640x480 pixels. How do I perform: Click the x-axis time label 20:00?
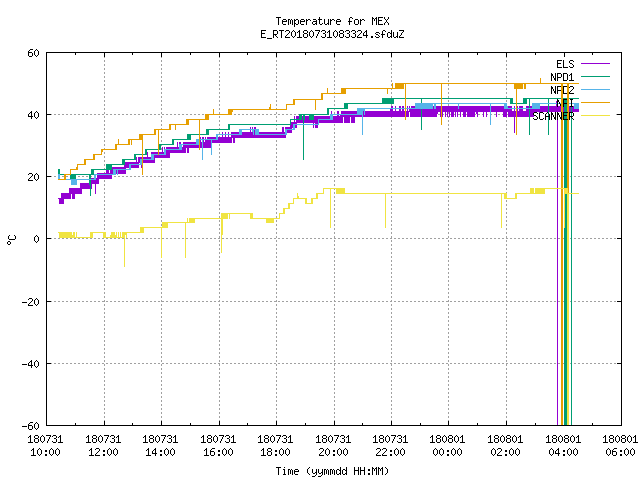(x=333, y=452)
